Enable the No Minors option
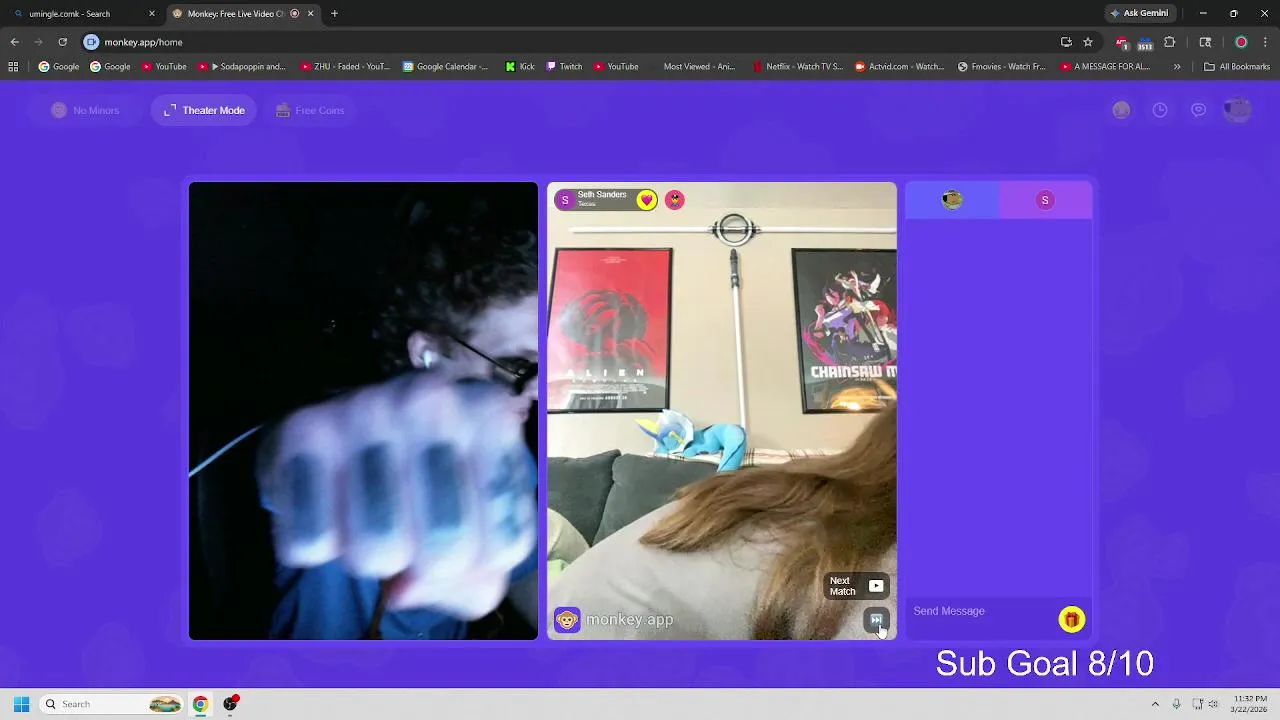1280x720 pixels. [86, 110]
